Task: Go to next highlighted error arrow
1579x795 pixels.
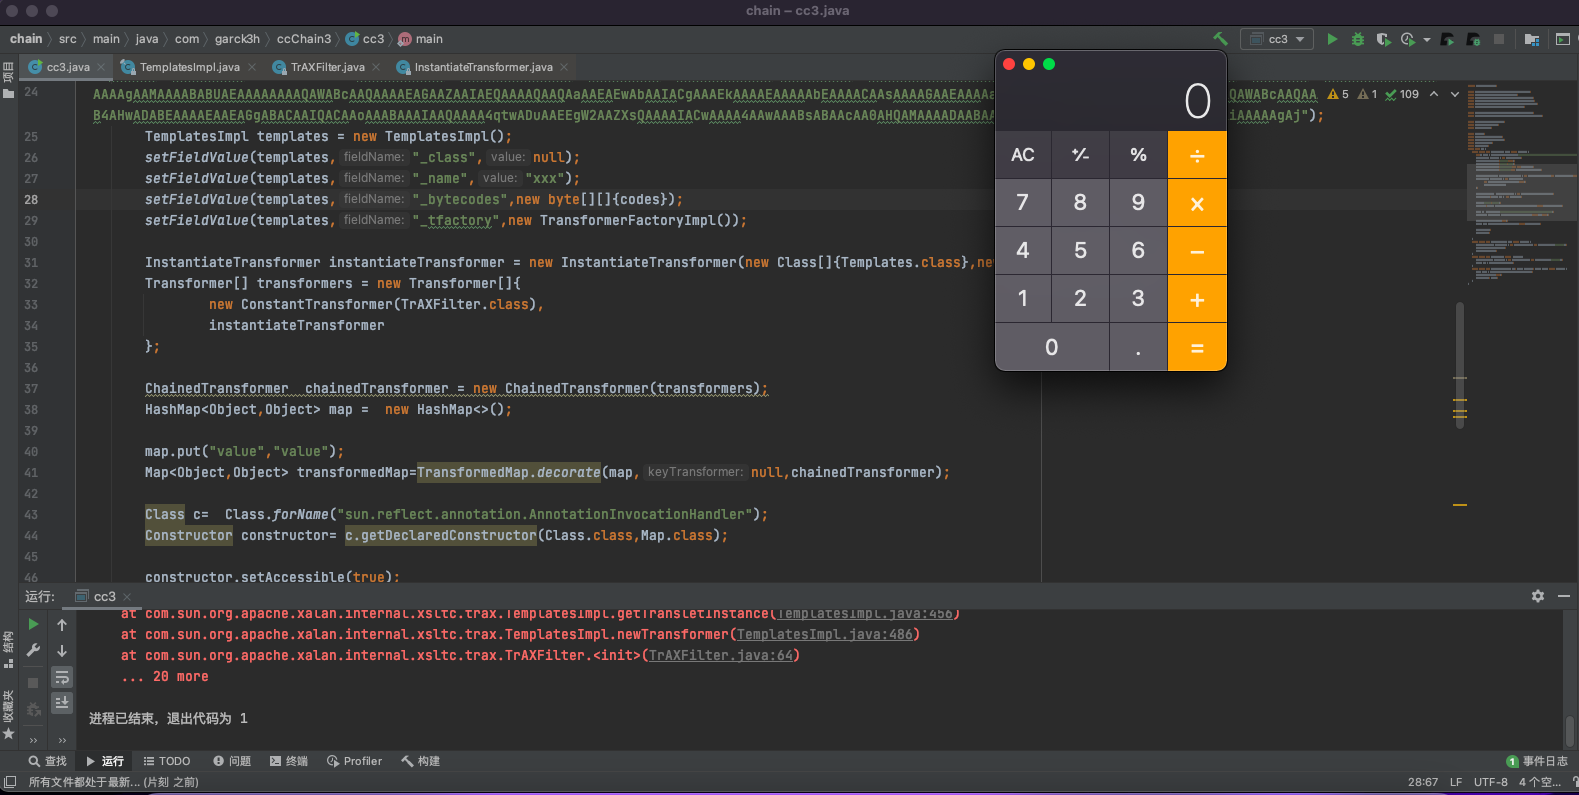Action: (1455, 94)
